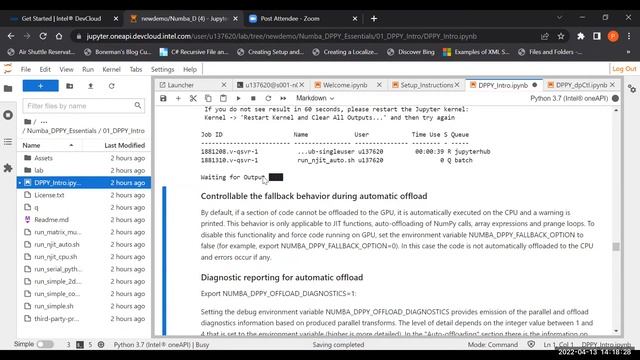The height and width of the screenshot is (360, 640).
Task: Go back in the browser
Action: pos(11,36)
